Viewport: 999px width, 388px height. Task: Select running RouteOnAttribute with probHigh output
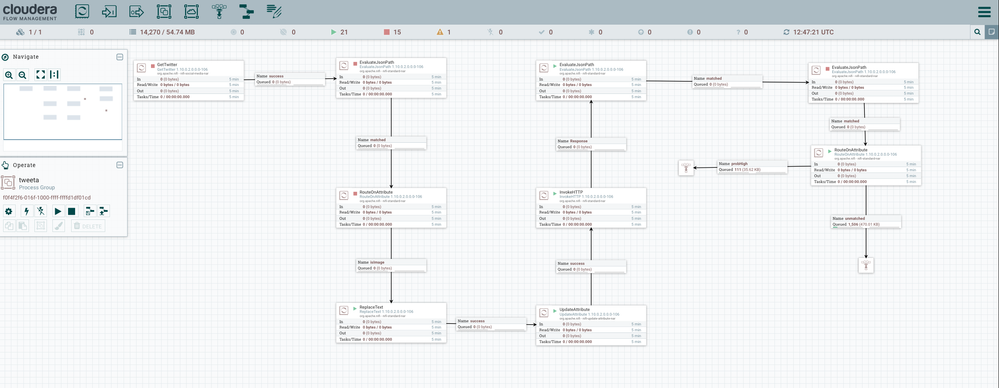point(866,165)
